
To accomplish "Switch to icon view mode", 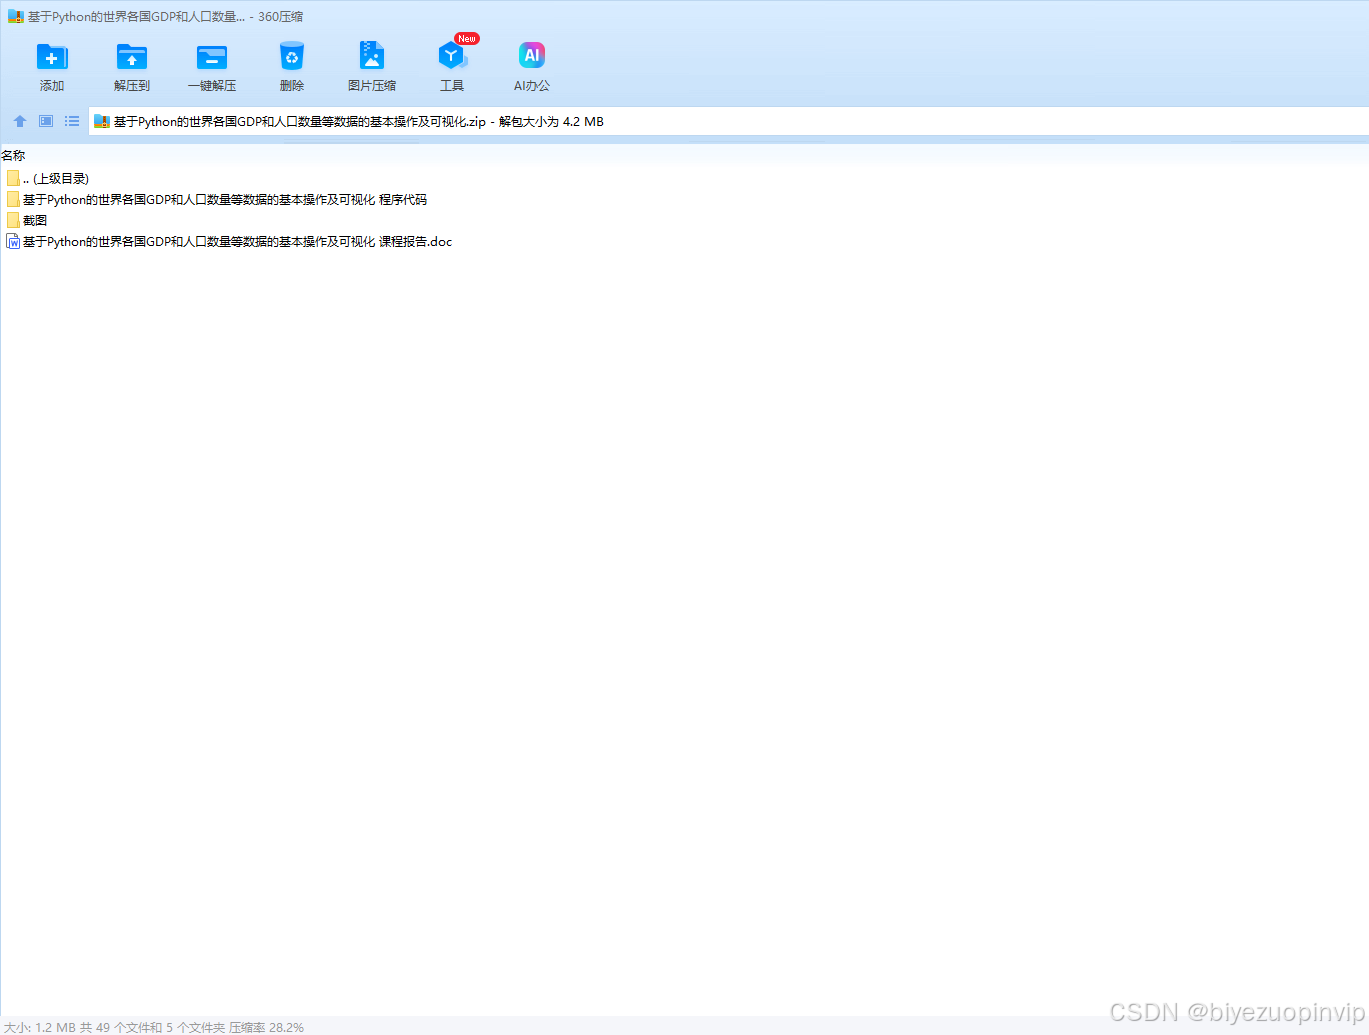I will (x=46, y=121).
